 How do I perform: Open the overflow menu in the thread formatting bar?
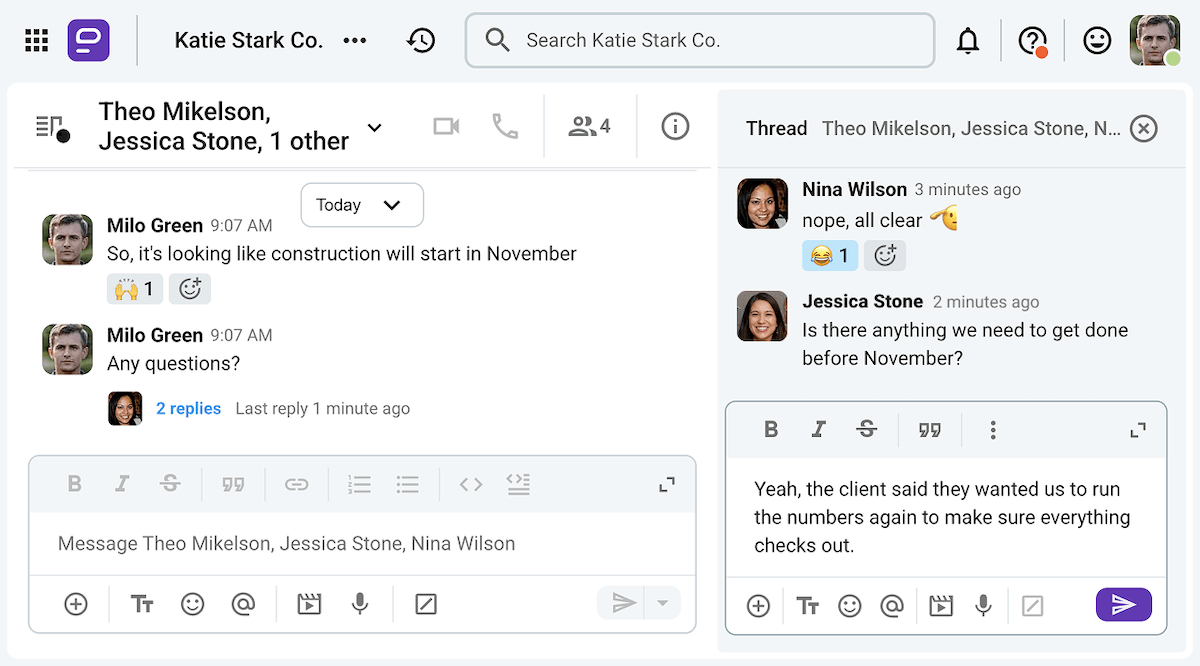993,429
